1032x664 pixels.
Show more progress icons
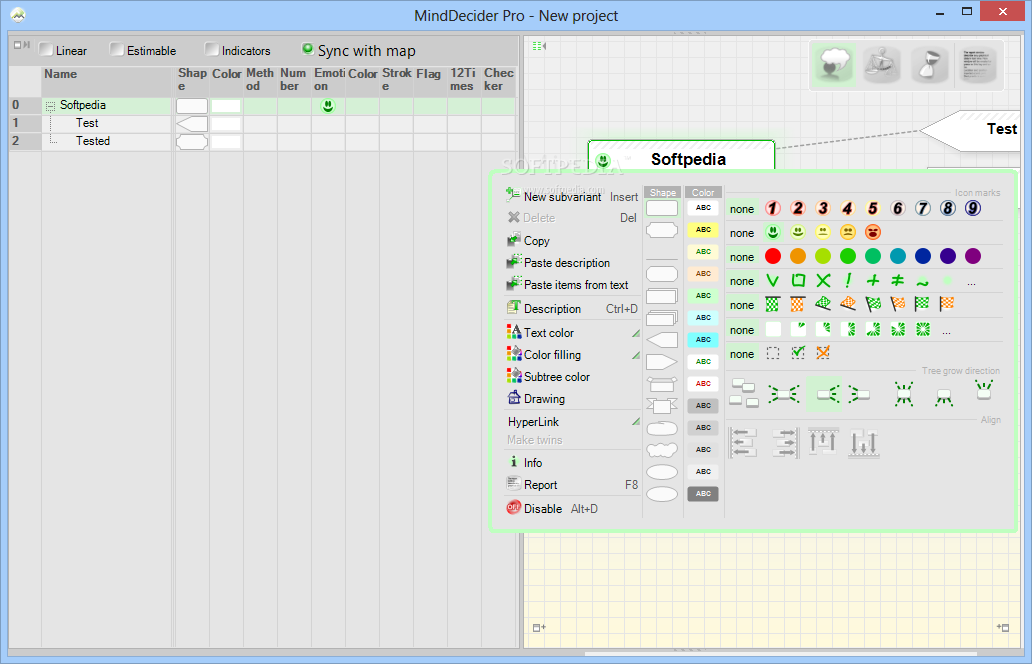[946, 332]
